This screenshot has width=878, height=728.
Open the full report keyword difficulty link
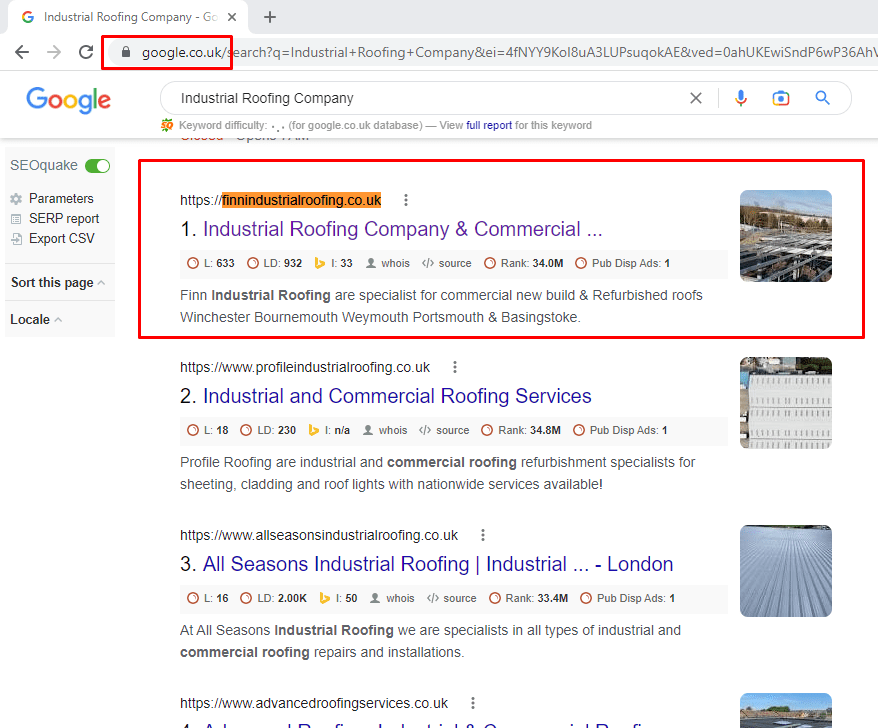489,125
